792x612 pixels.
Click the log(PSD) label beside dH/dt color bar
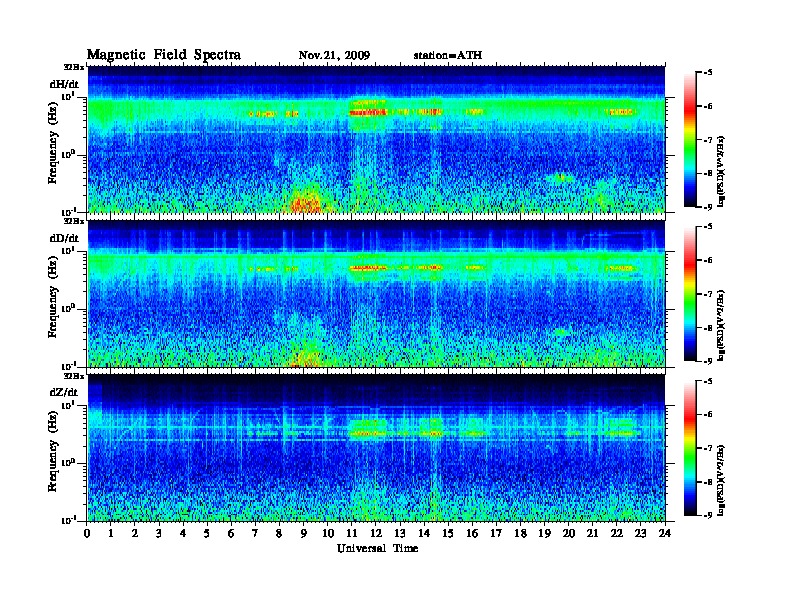pyautogui.click(x=721, y=171)
